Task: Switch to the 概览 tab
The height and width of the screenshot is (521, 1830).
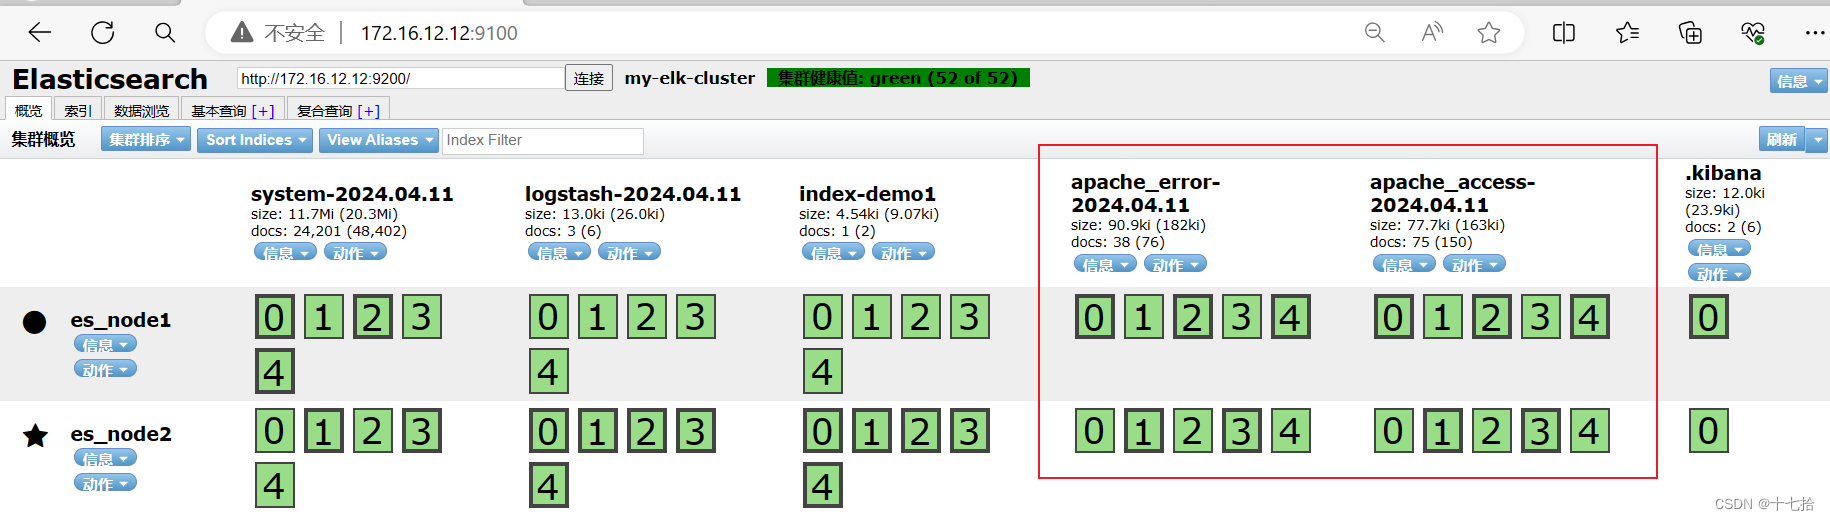Action: [29, 110]
